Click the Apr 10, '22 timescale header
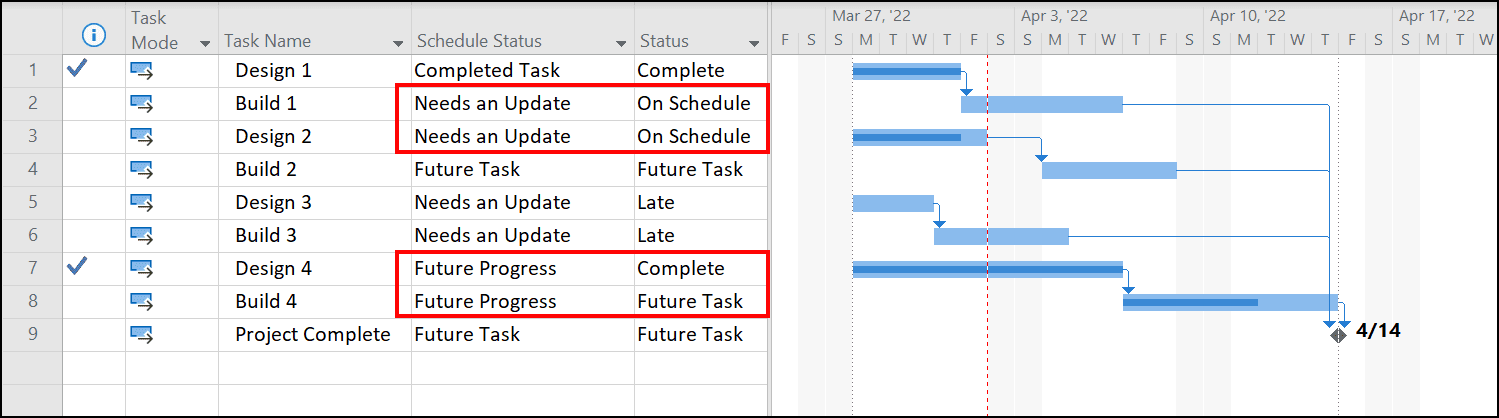Screen dimensions: 1499x418 1247,16
